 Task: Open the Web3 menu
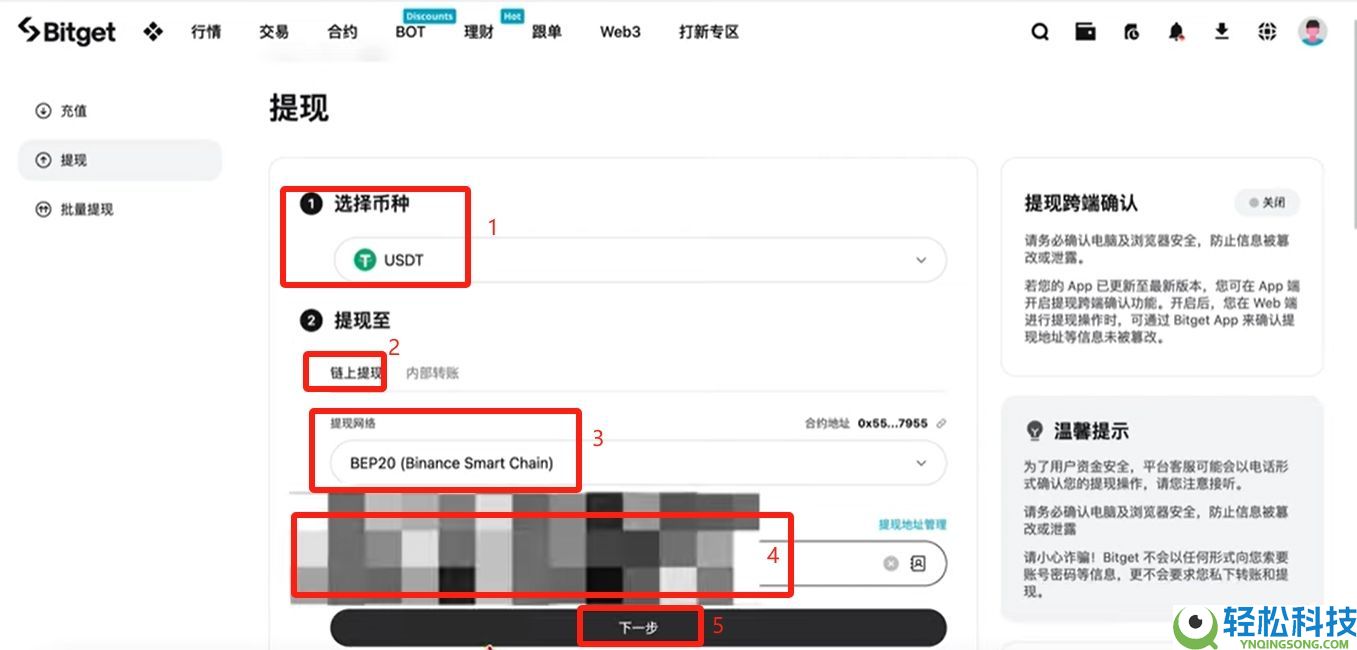[620, 32]
